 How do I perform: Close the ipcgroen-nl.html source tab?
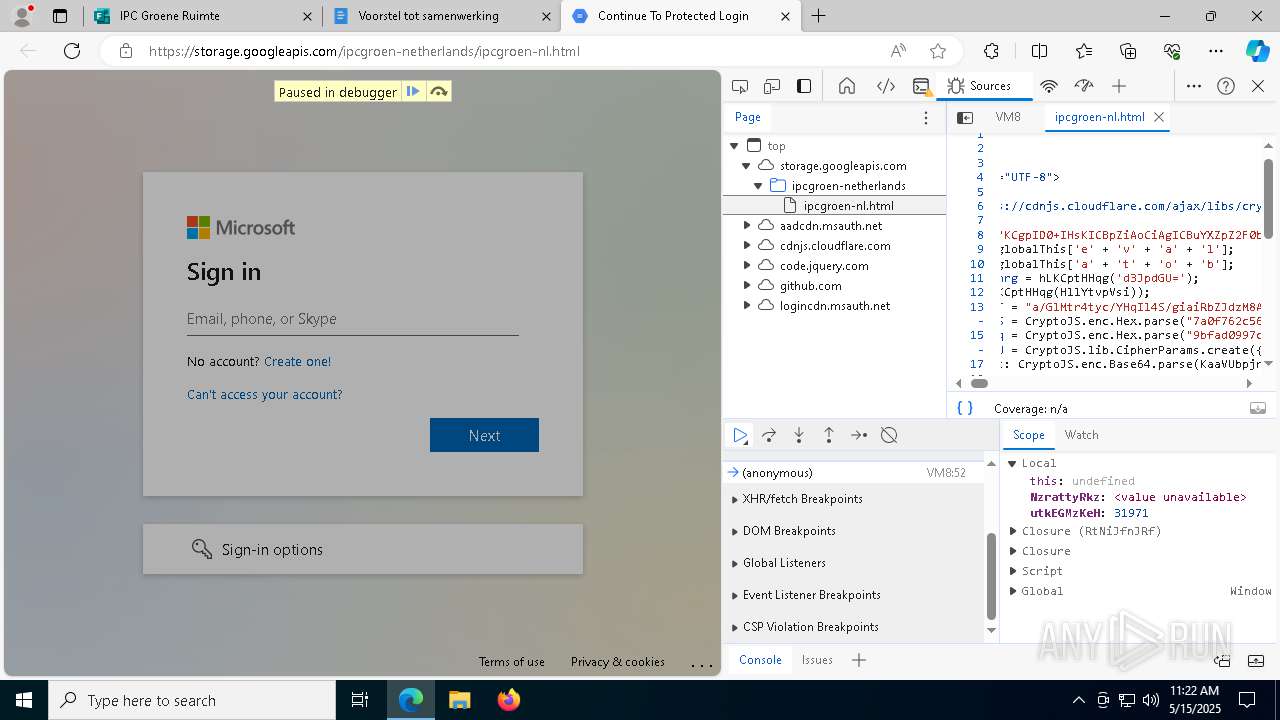pos(1159,117)
